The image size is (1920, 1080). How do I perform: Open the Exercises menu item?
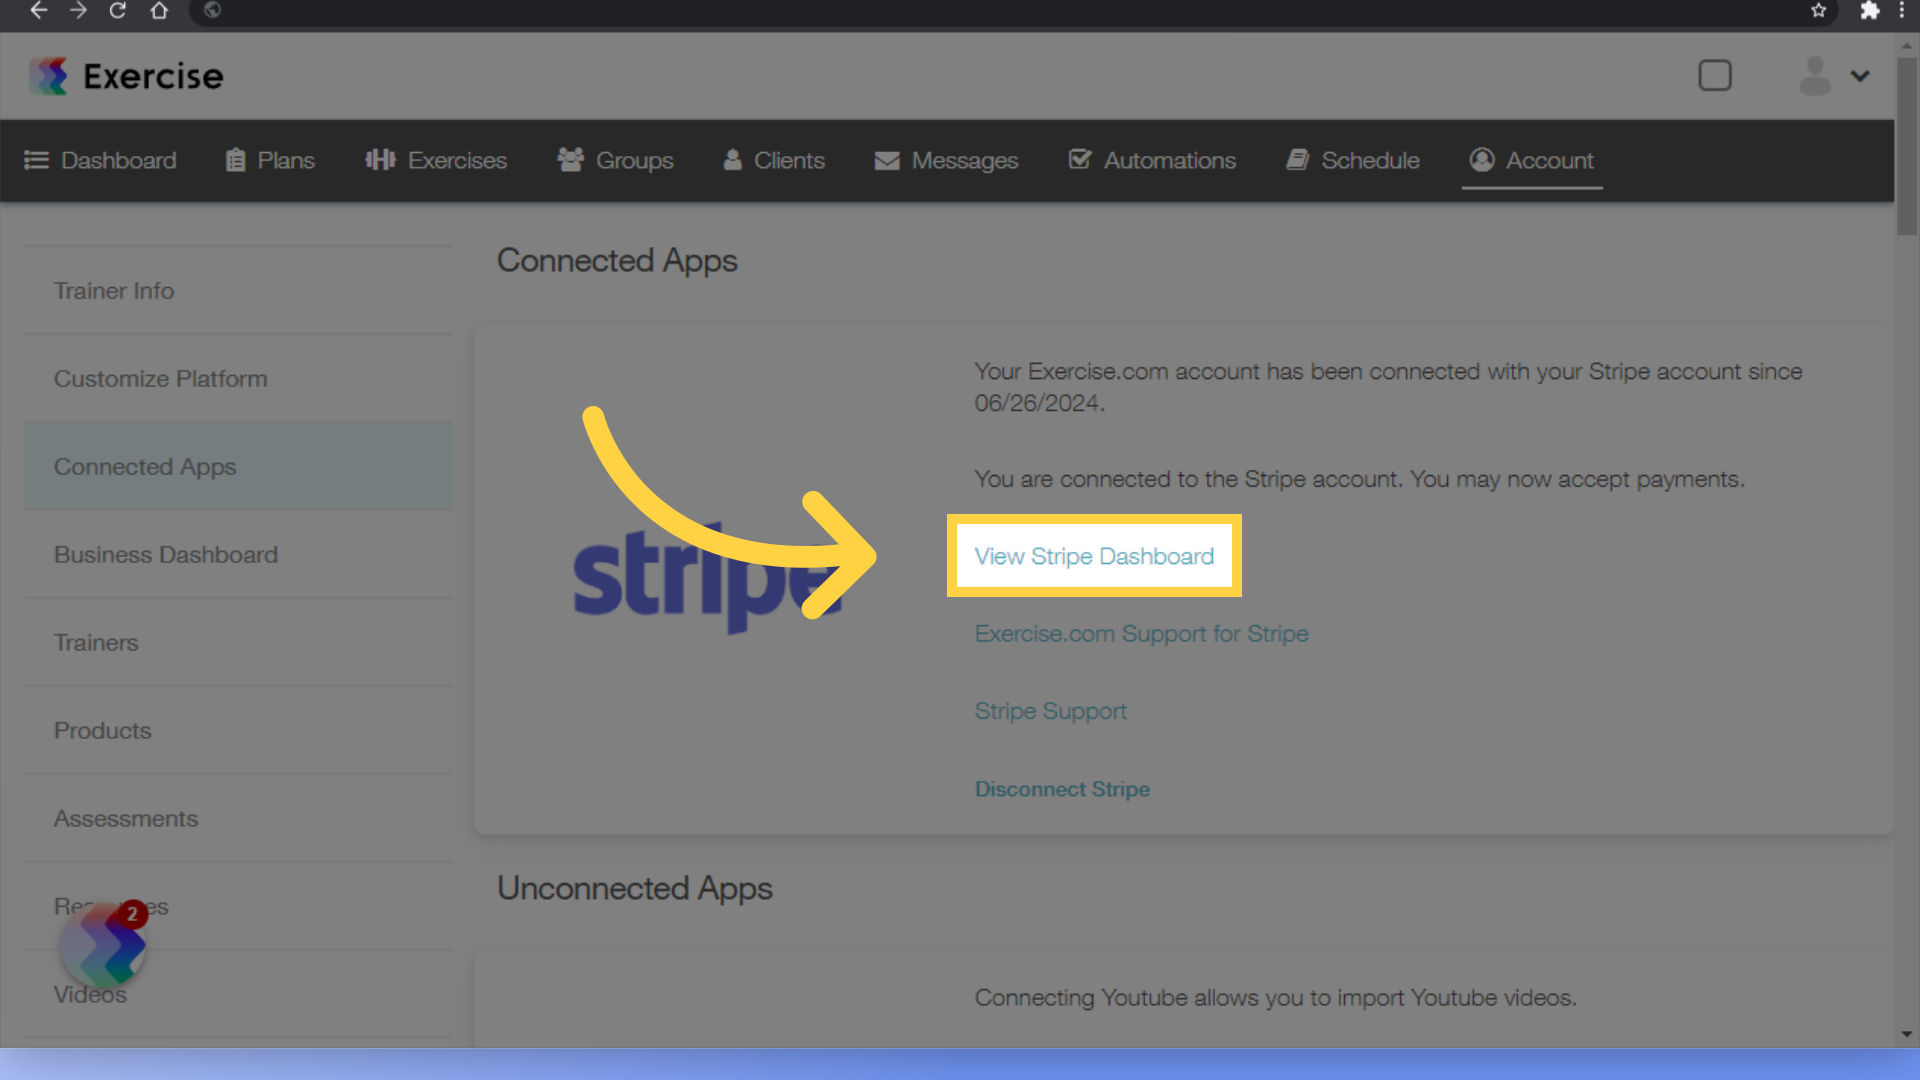coord(436,160)
